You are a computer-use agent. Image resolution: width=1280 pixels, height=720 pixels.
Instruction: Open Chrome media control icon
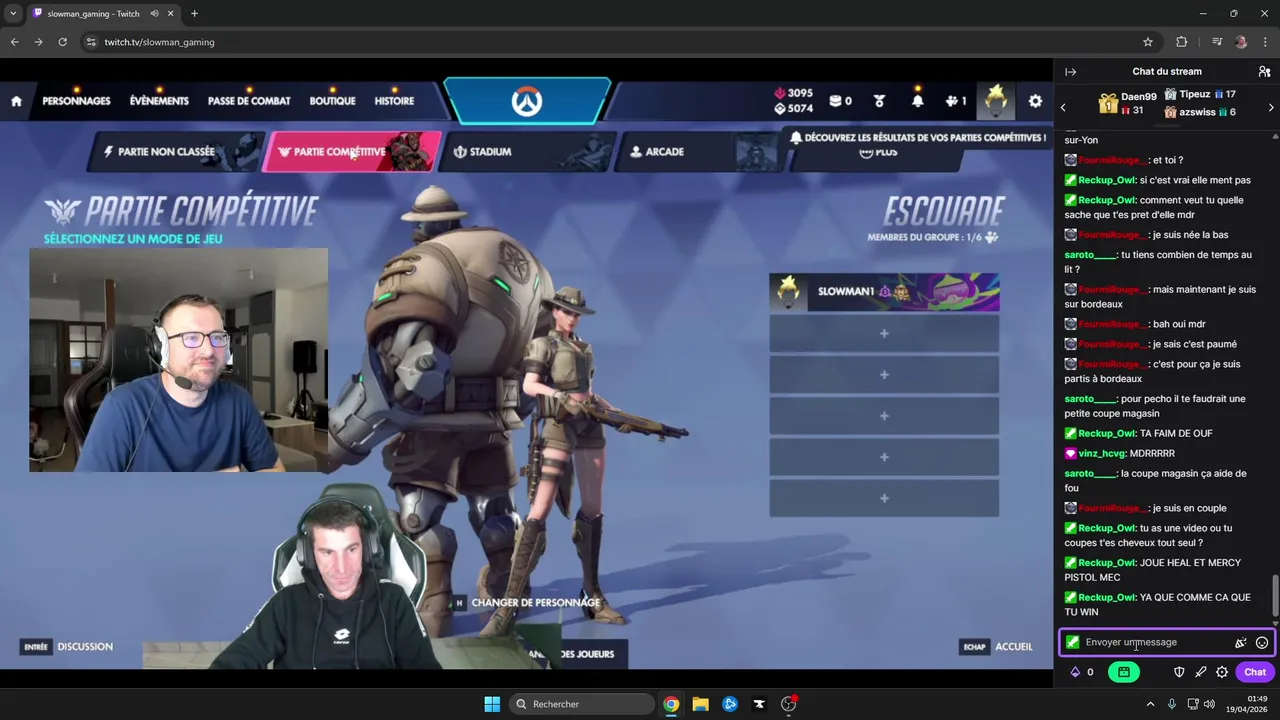click(1217, 42)
